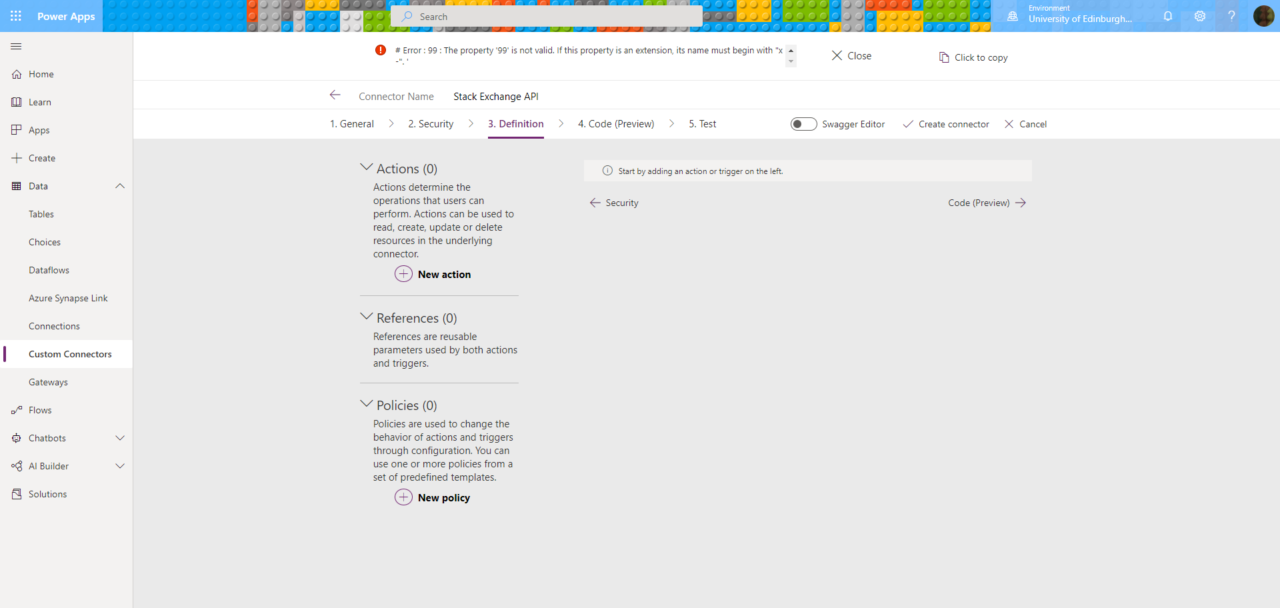The width and height of the screenshot is (1280, 608).
Task: Open the settings gear icon
Action: [x=1199, y=16]
